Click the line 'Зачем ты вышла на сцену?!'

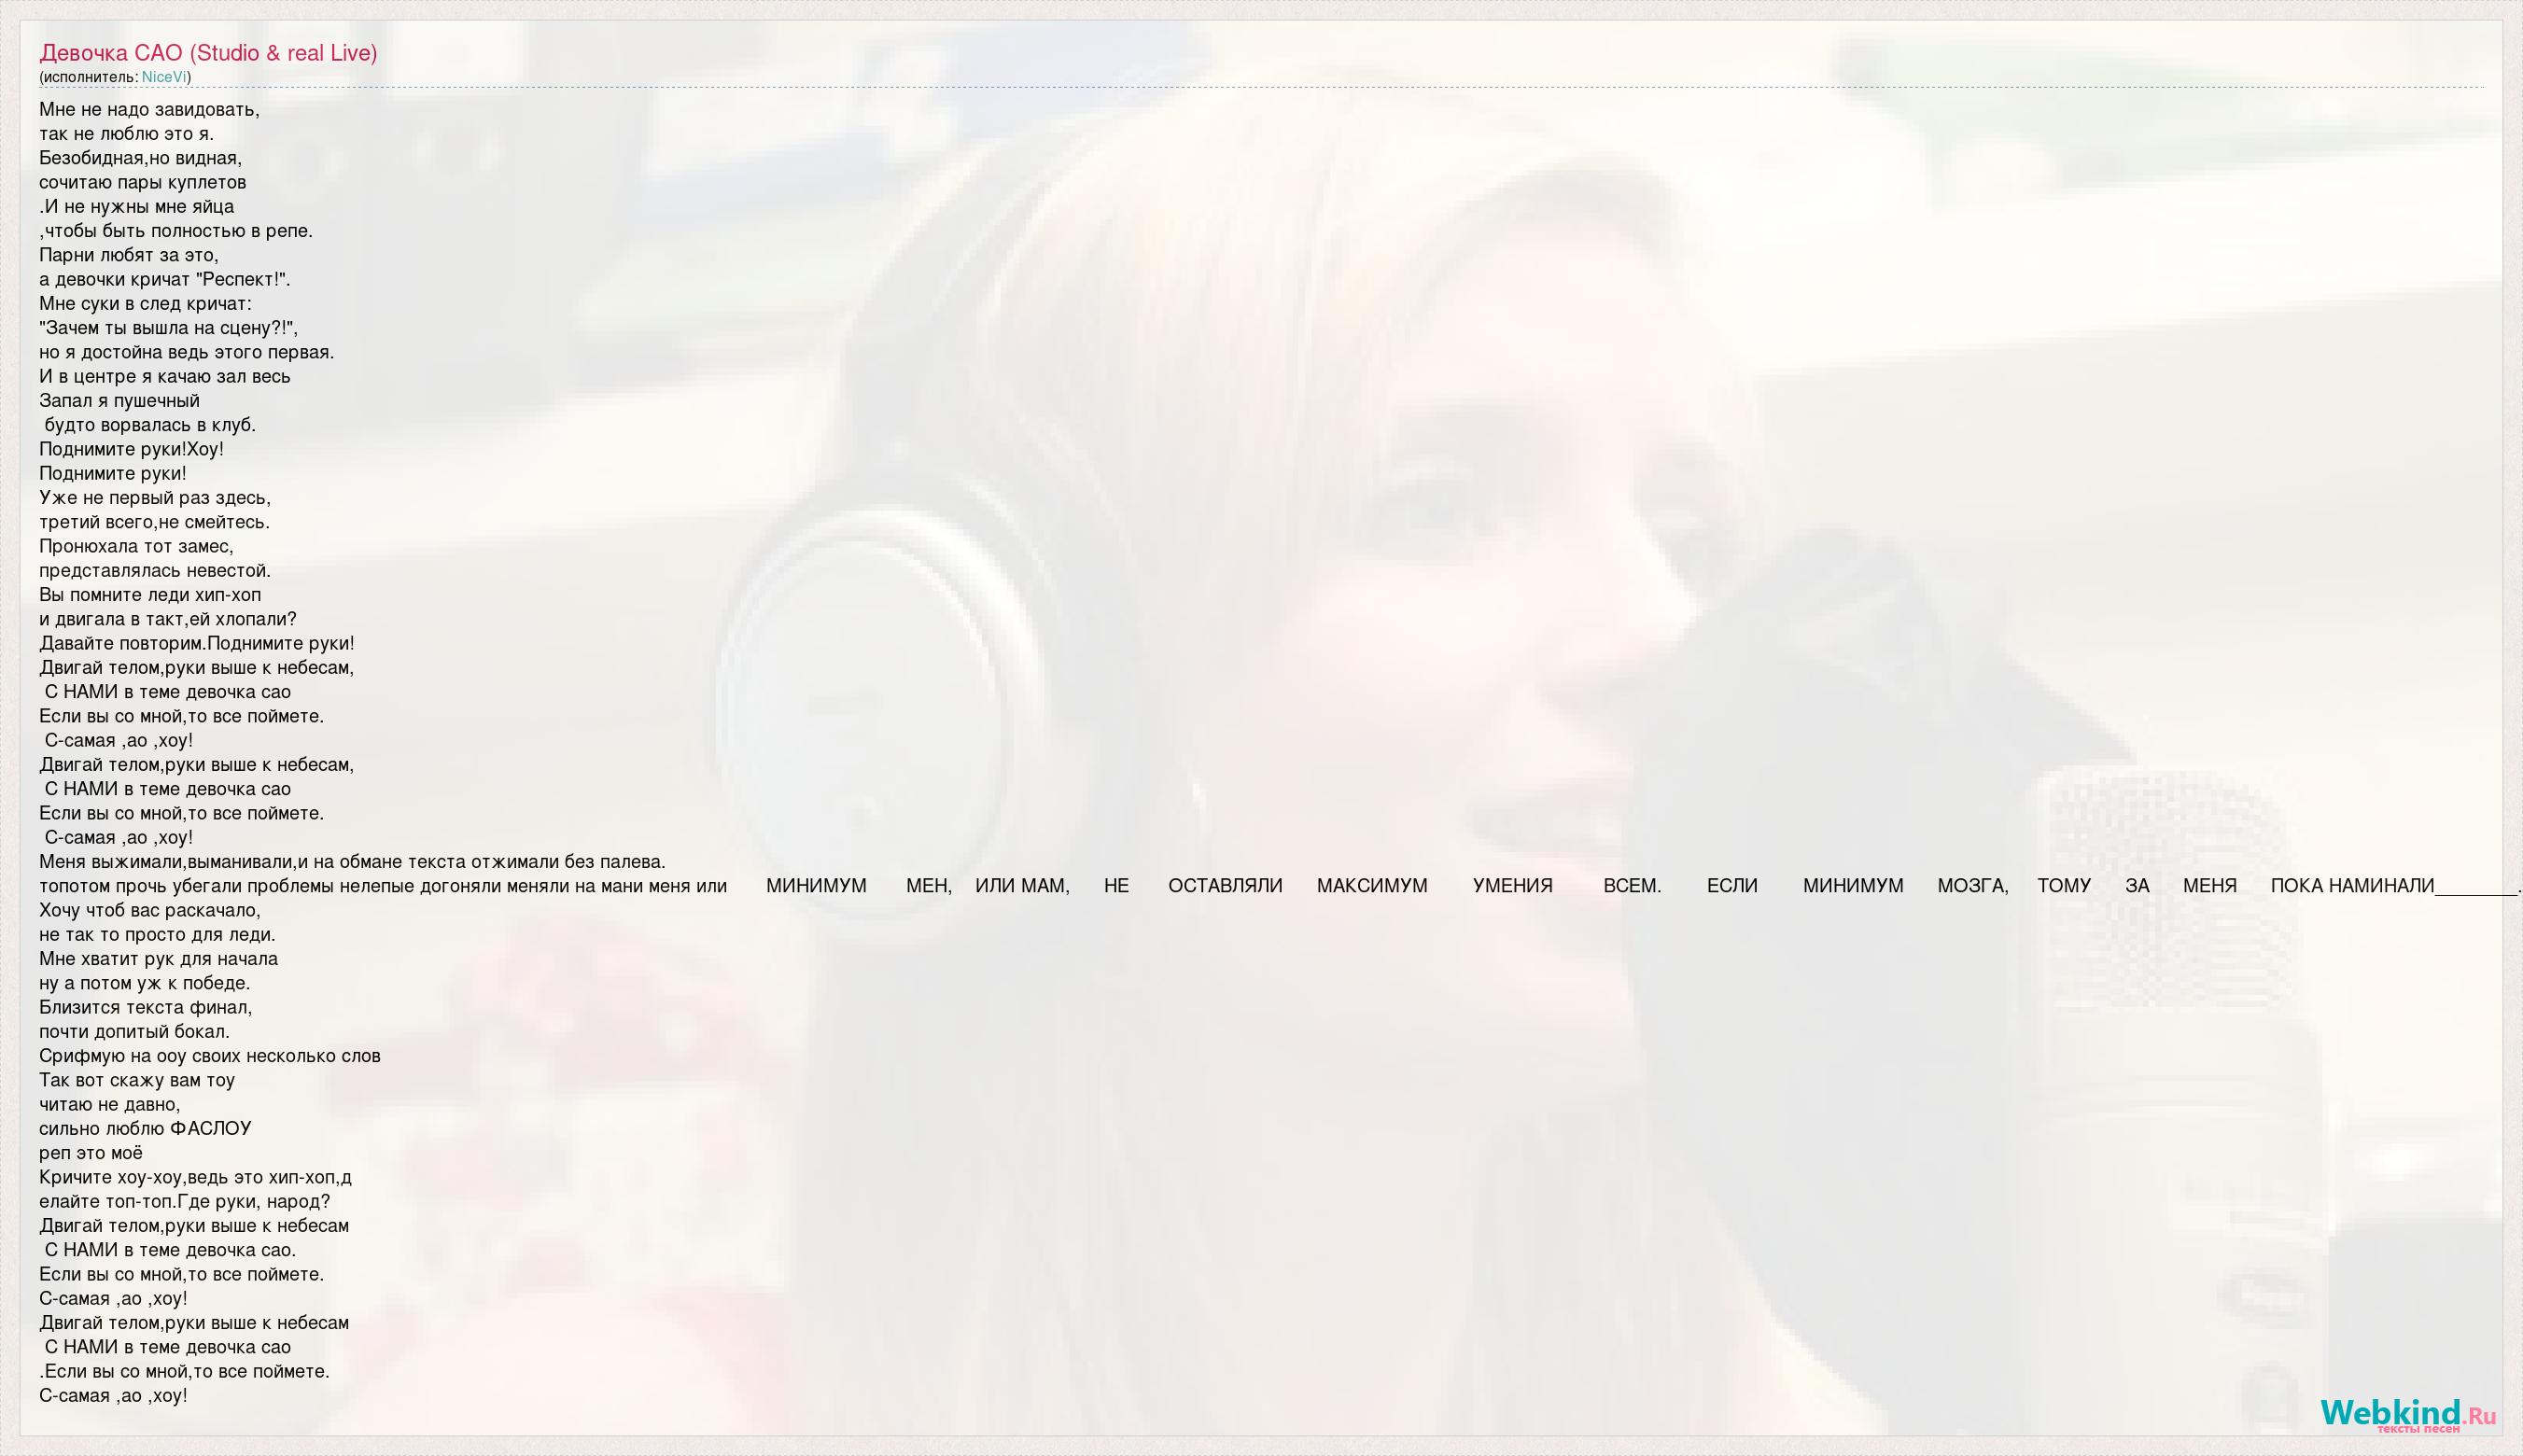click(168, 328)
